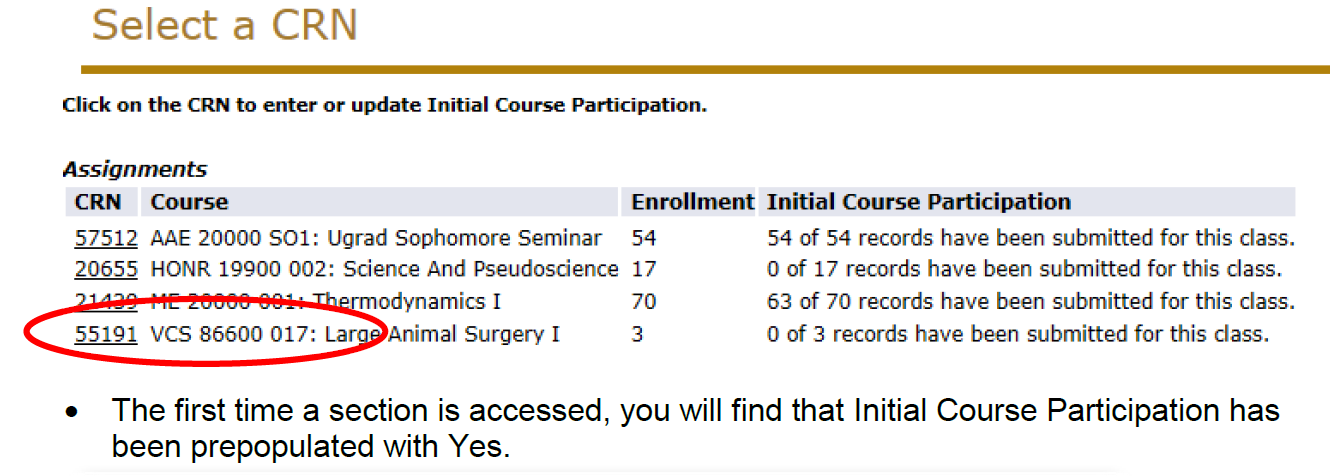This screenshot has width=1341, height=476.
Task: Click enrollment value 17
Action: click(x=644, y=269)
